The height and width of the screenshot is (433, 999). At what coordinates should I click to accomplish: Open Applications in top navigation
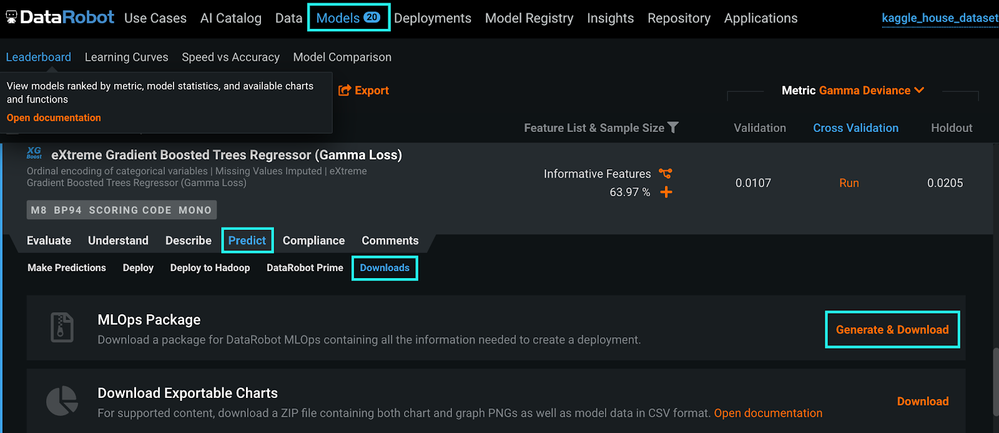[761, 18]
